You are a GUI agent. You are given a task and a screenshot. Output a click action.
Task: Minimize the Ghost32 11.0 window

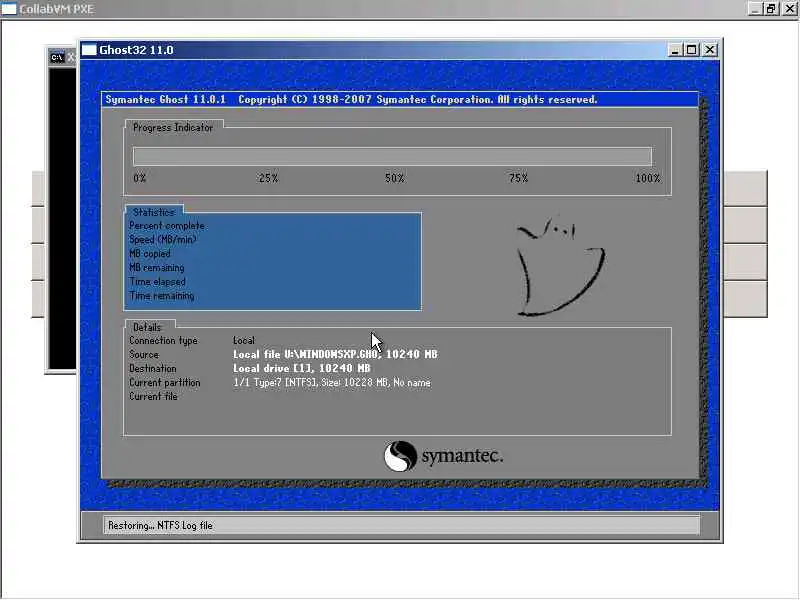pos(674,50)
